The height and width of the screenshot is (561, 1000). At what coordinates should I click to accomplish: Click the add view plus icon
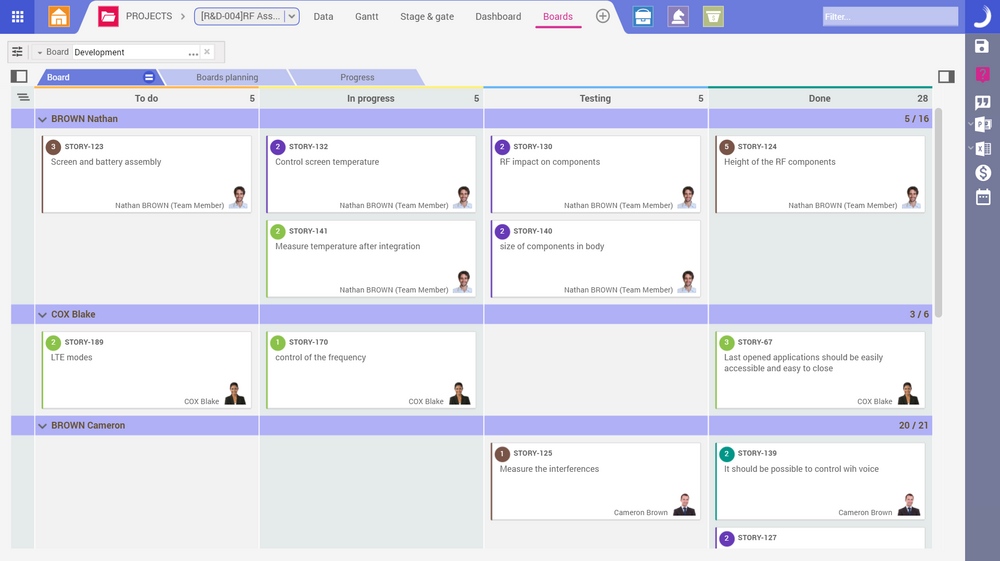[602, 16]
